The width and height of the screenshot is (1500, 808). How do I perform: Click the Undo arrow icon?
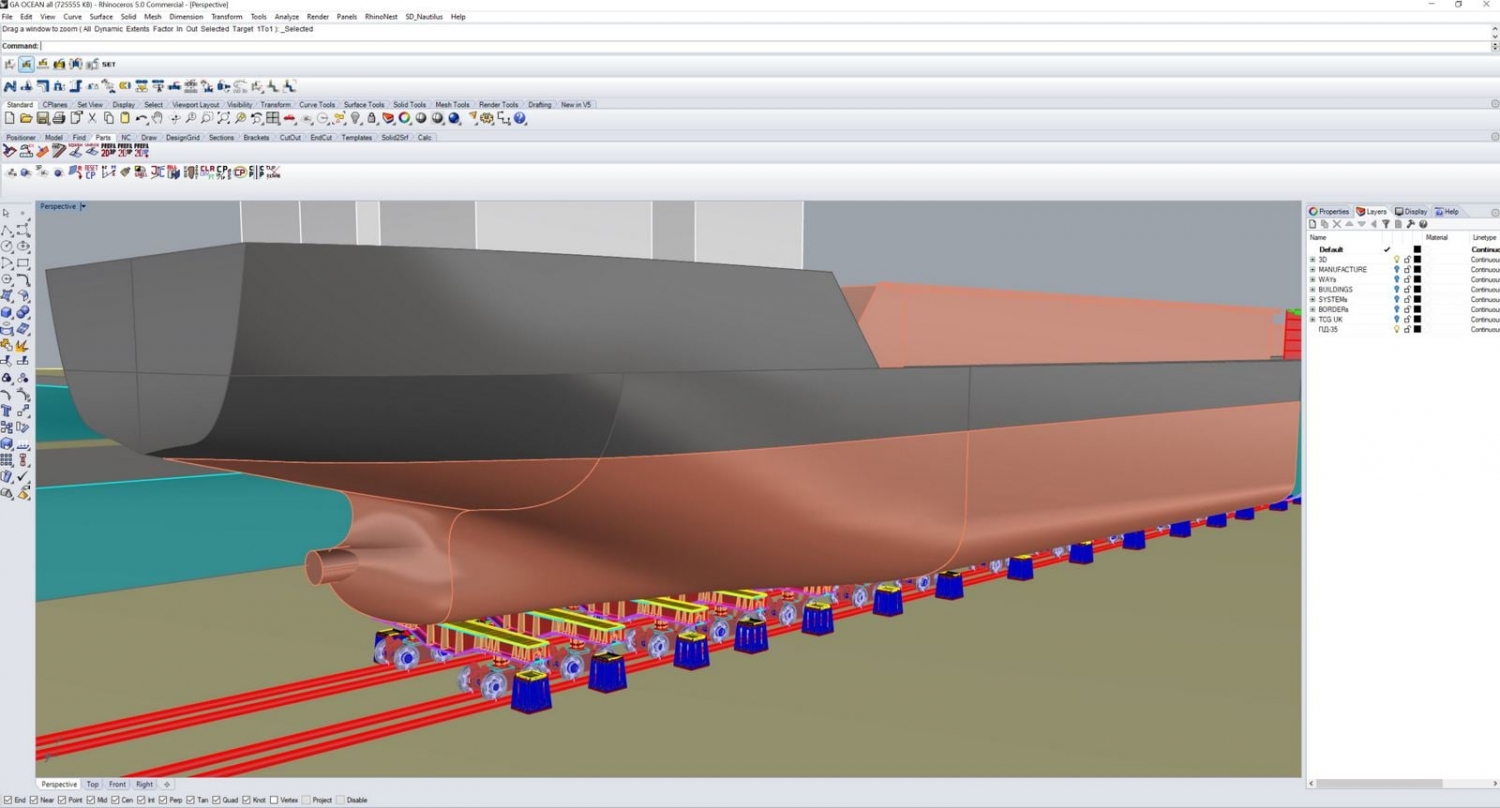pyautogui.click(x=141, y=118)
